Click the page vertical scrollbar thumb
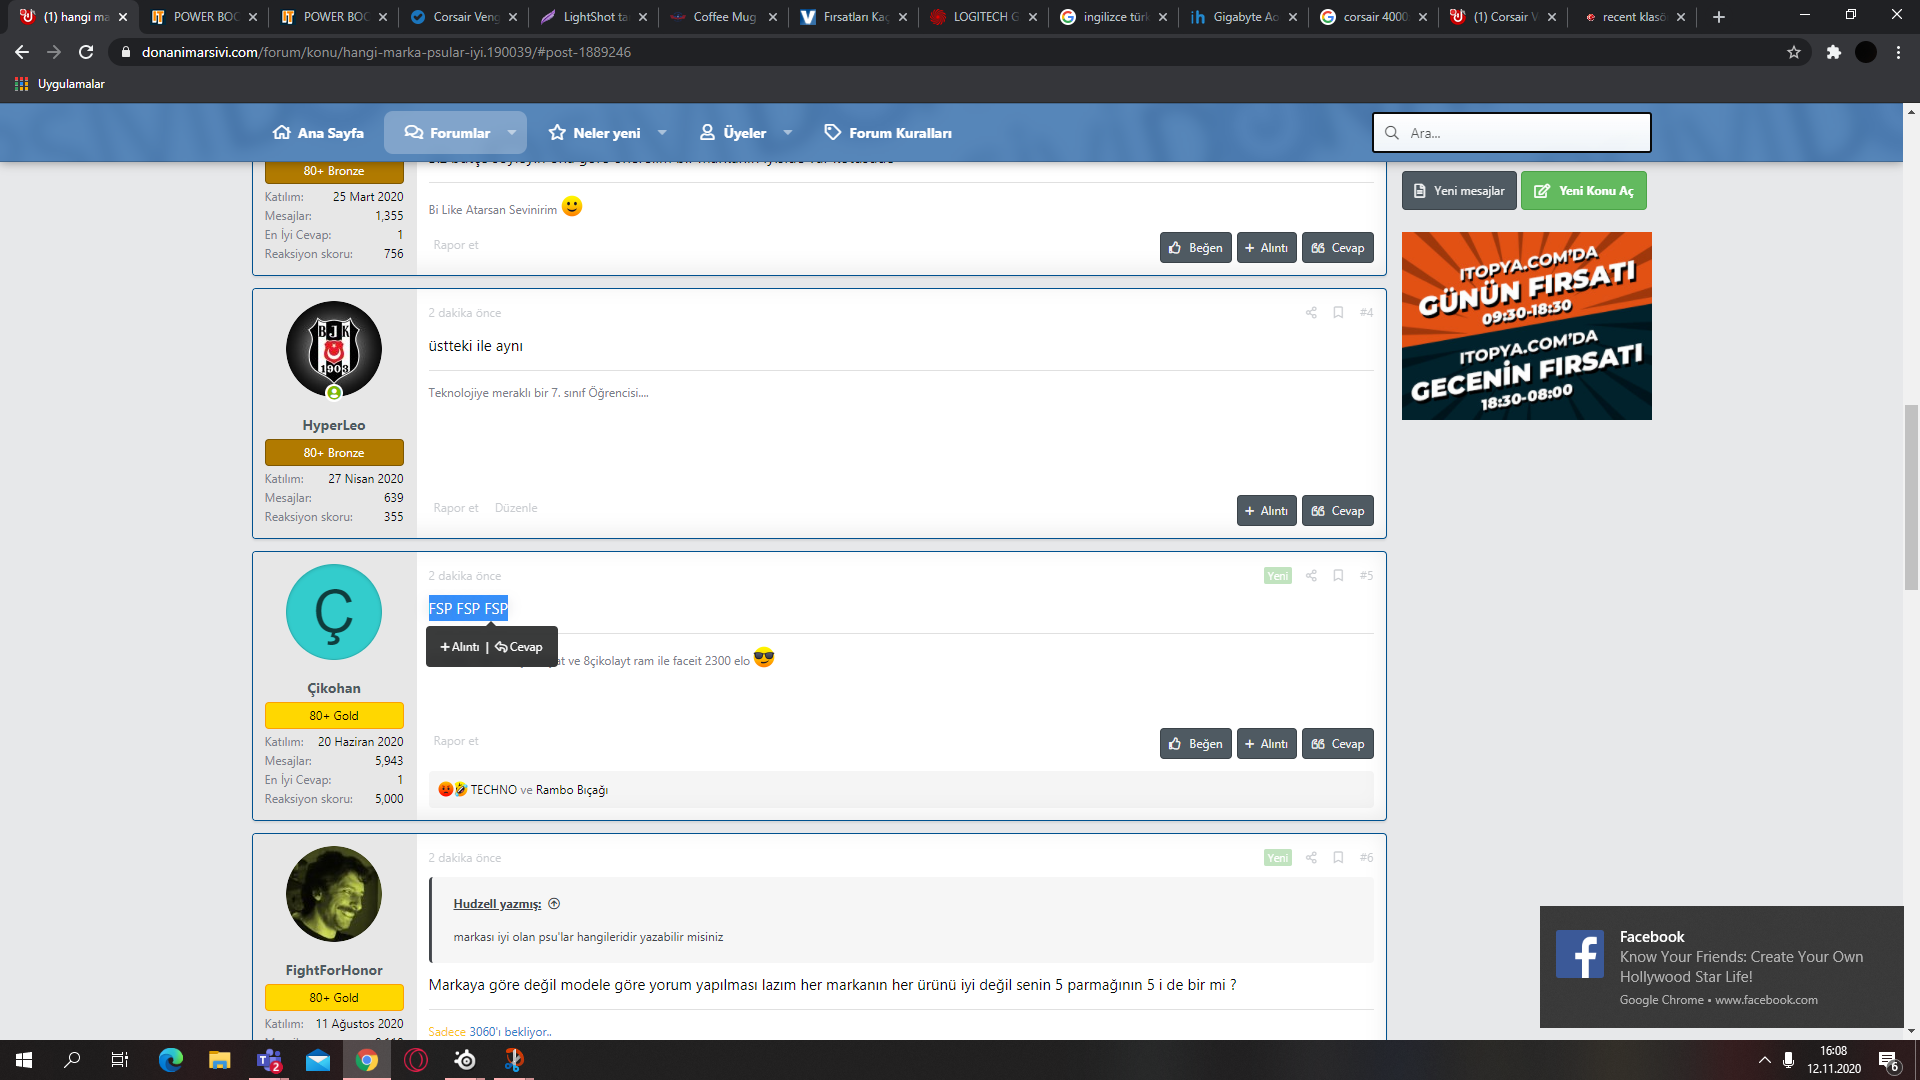Screen dimensions: 1920x1080 pos(1911,497)
